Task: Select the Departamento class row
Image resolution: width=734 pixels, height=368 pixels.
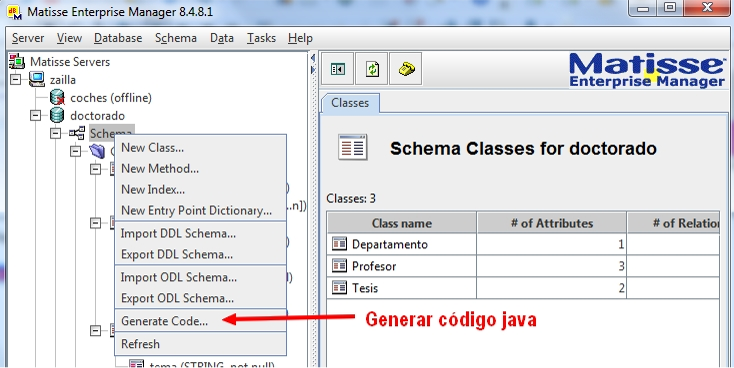Action: [x=523, y=244]
